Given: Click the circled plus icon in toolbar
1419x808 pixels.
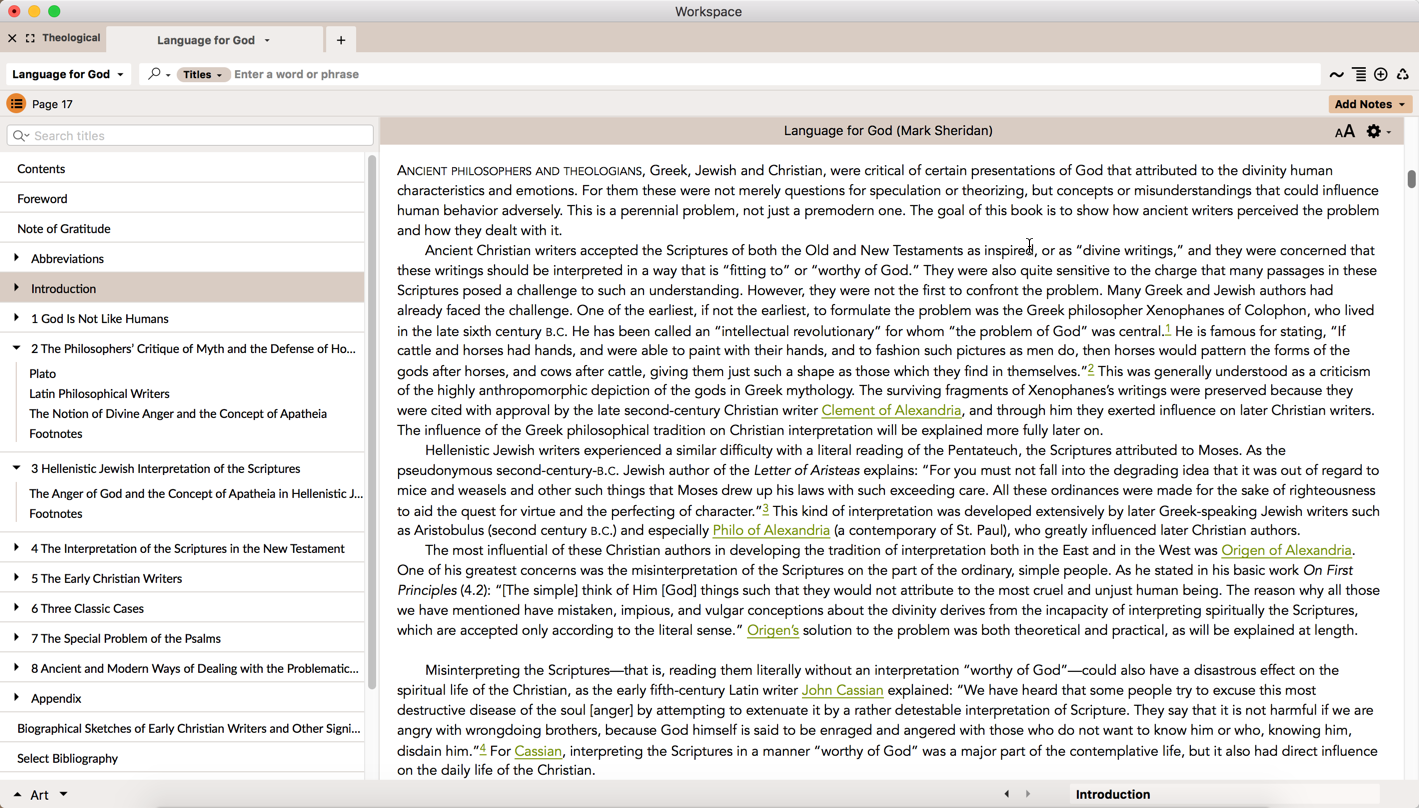Looking at the screenshot, I should 1381,75.
